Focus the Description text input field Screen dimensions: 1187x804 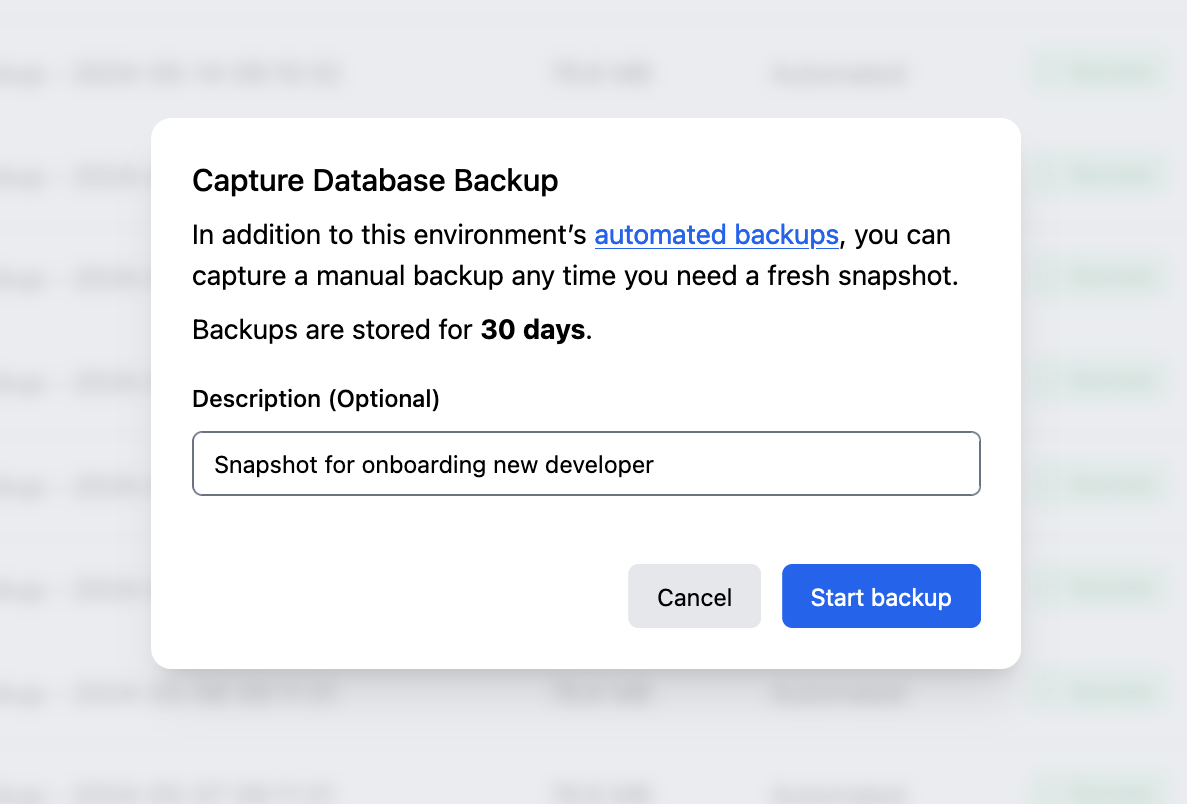point(586,463)
